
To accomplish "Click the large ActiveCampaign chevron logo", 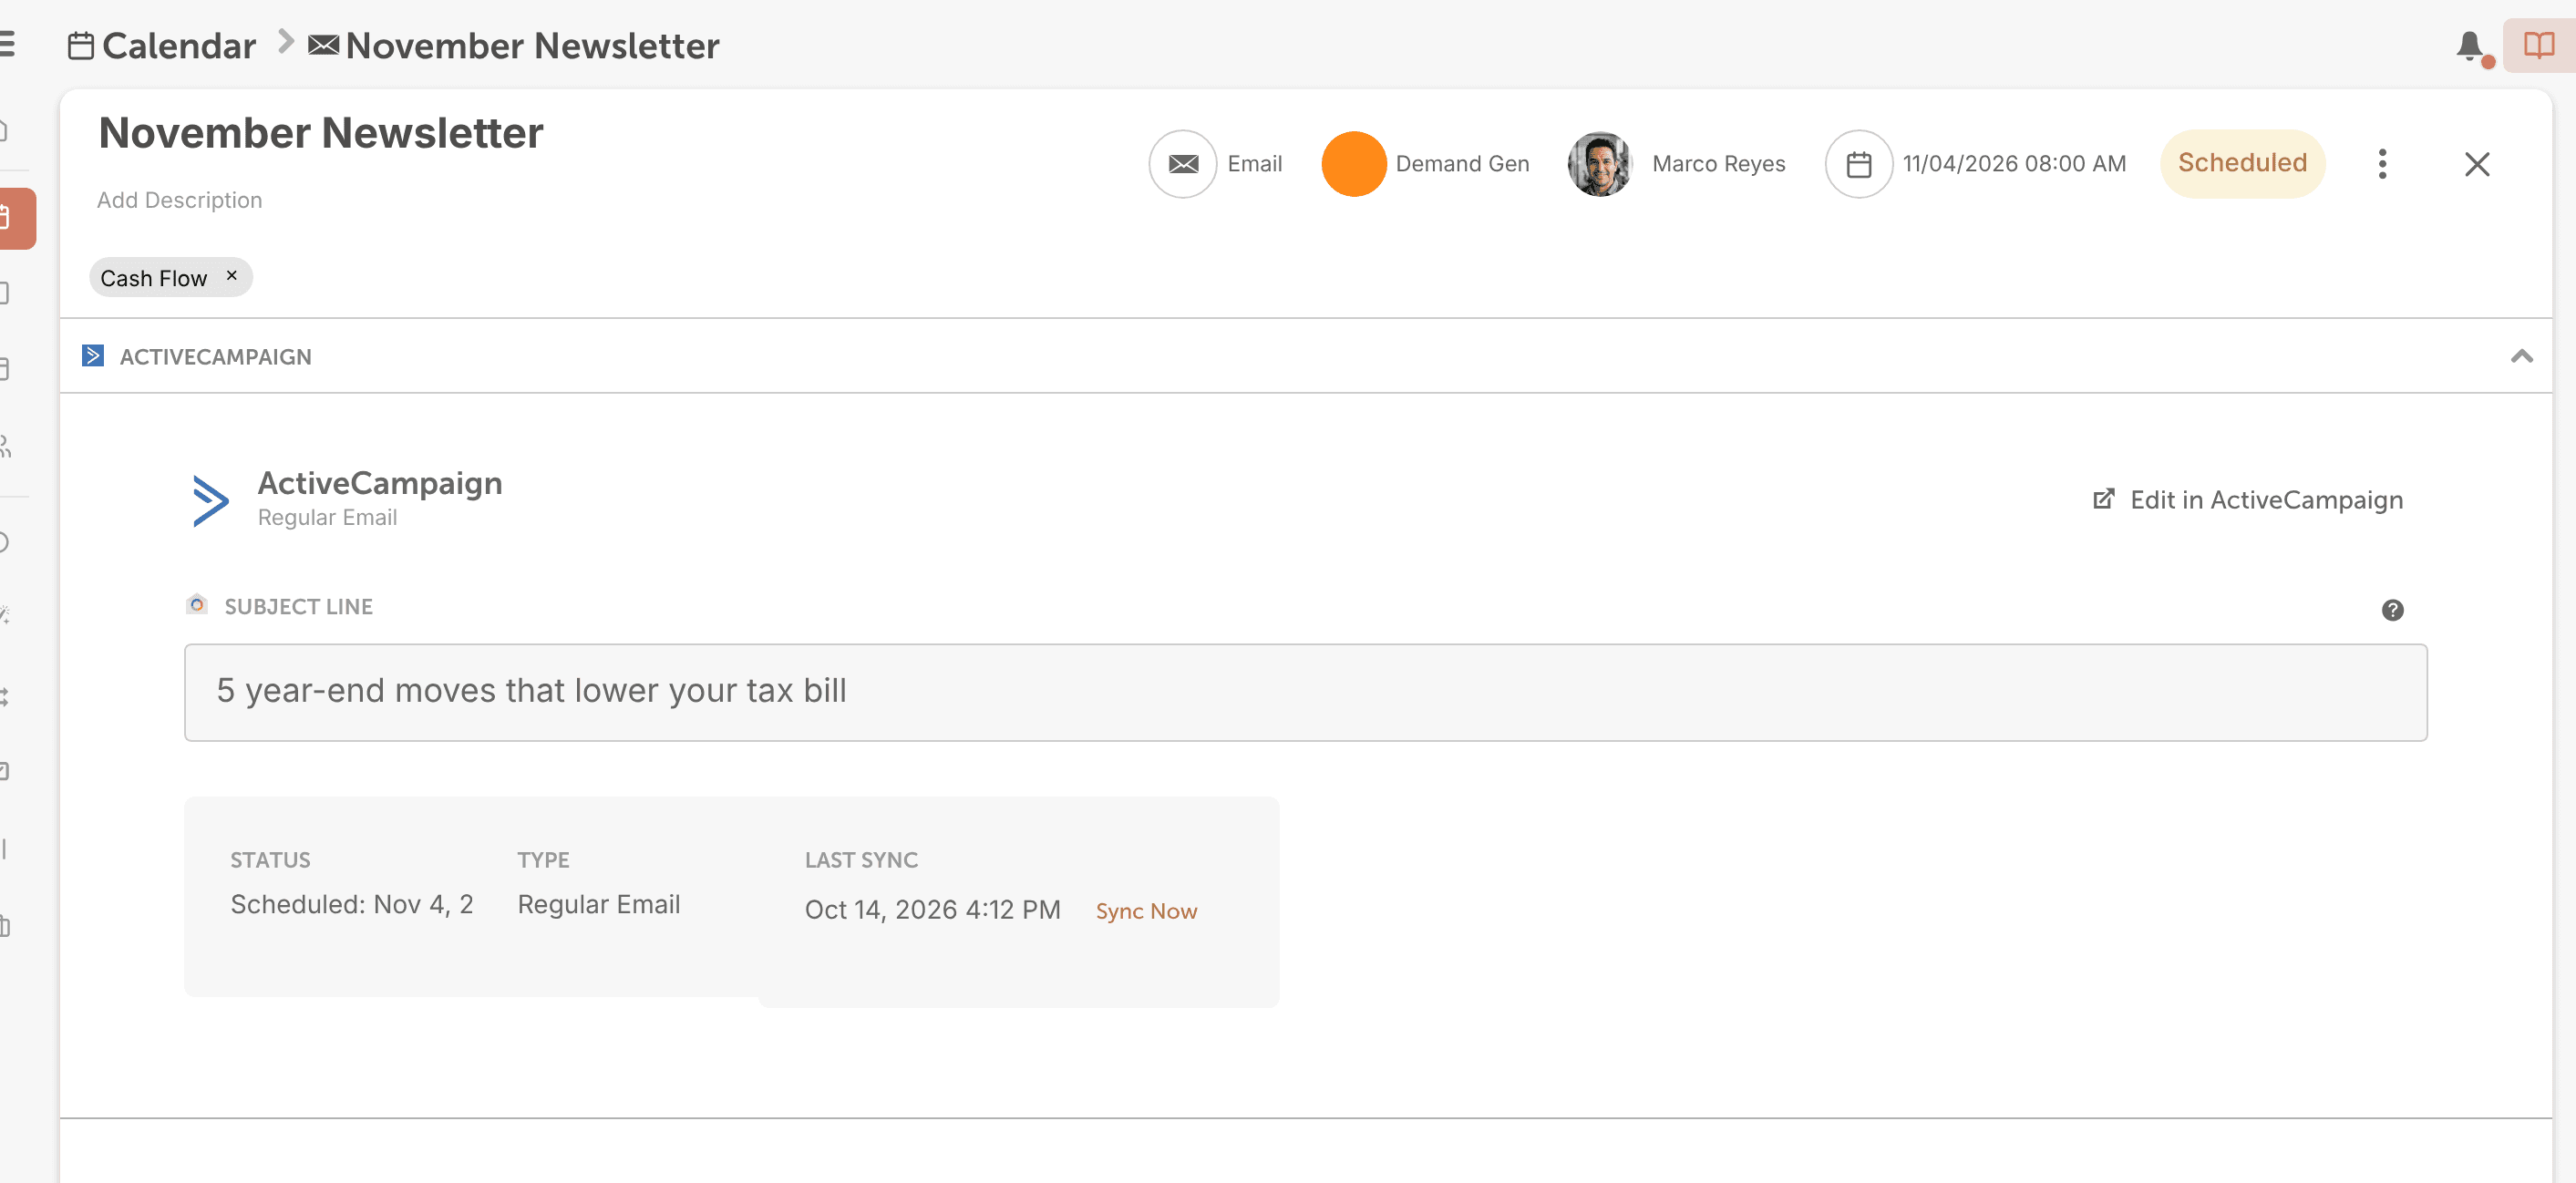I will pos(210,500).
